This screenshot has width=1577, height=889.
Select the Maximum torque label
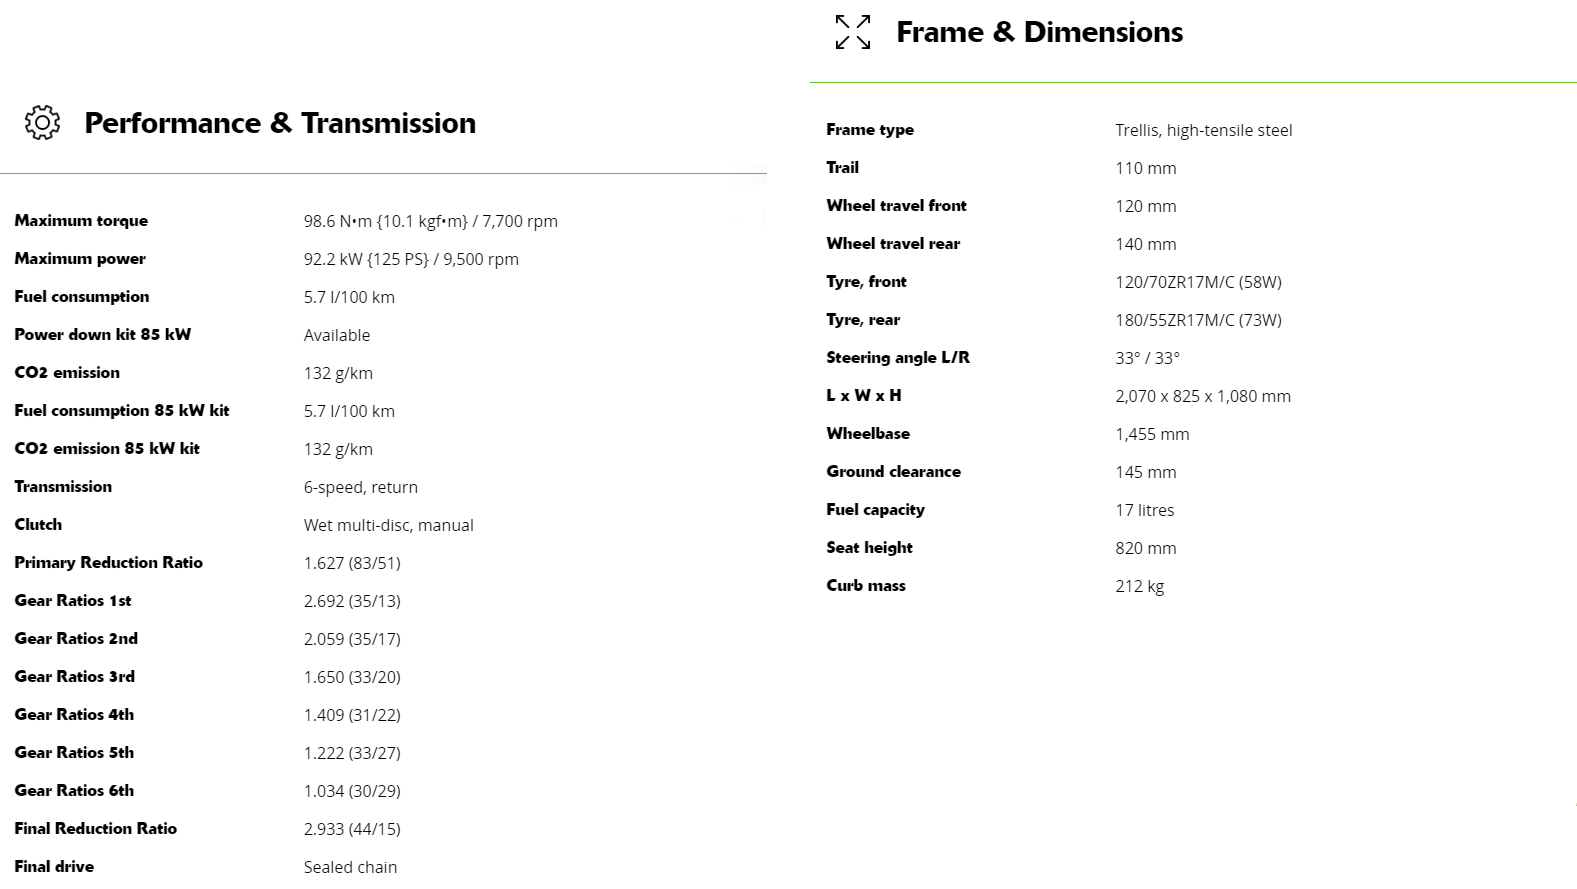coord(81,221)
